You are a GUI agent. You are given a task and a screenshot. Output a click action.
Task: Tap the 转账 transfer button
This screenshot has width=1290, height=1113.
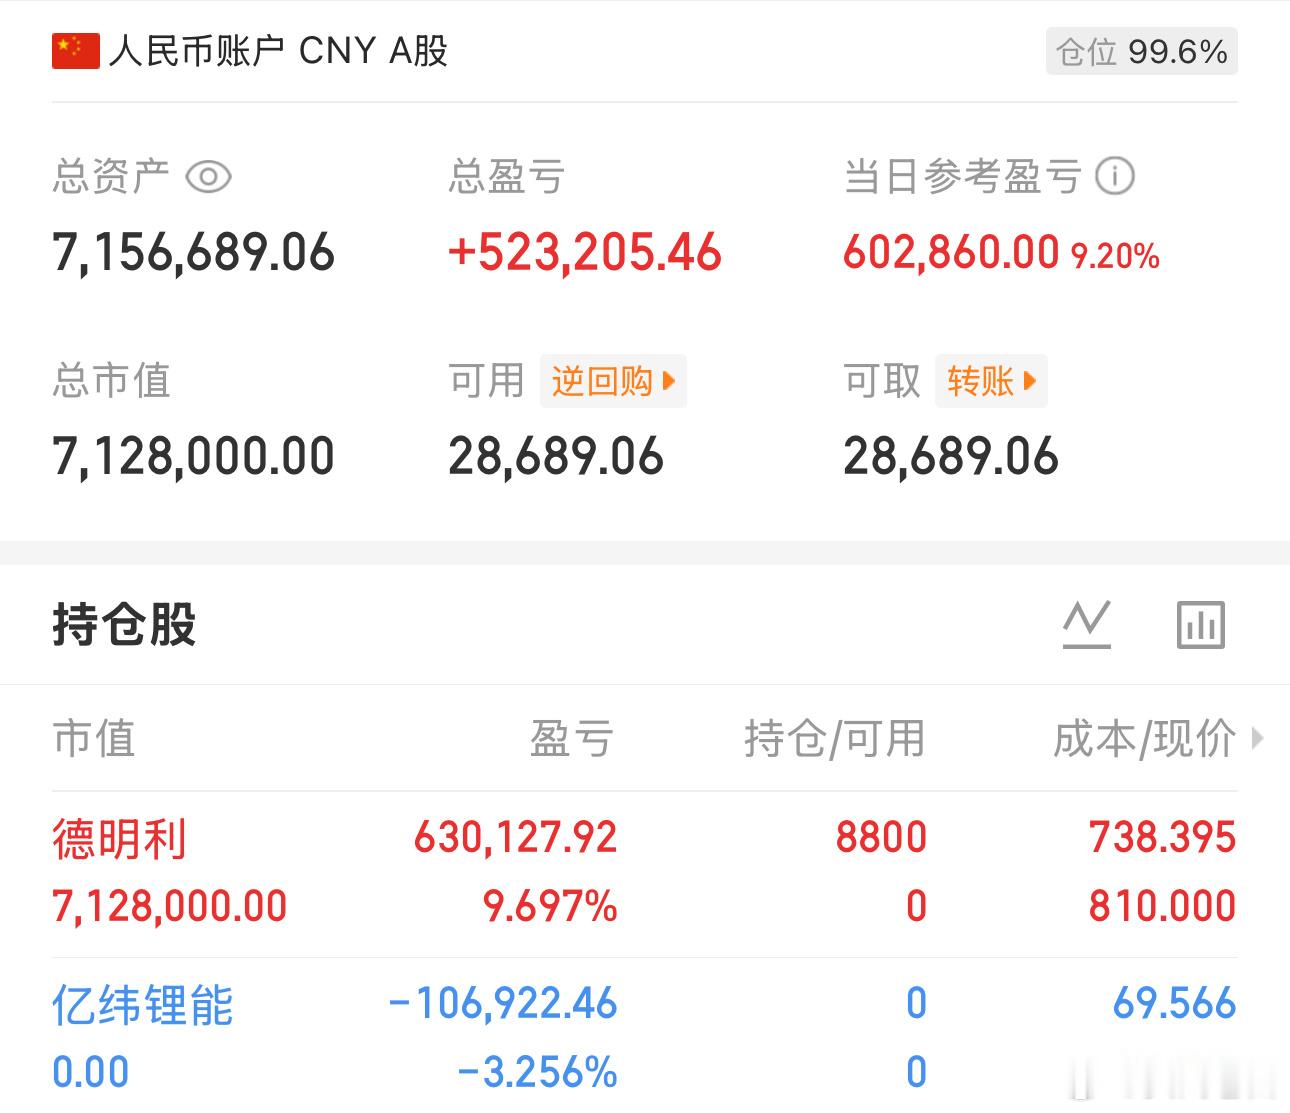tap(991, 381)
